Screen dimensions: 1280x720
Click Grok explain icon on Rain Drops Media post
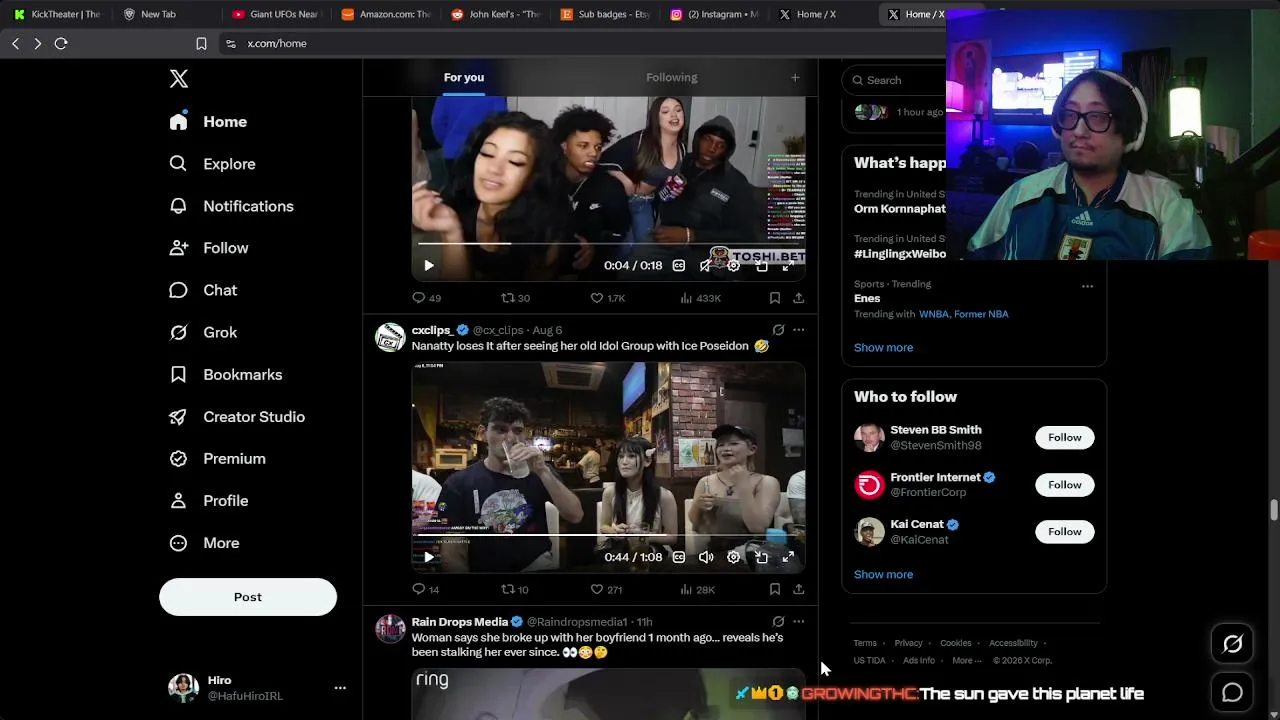pyautogui.click(x=778, y=621)
